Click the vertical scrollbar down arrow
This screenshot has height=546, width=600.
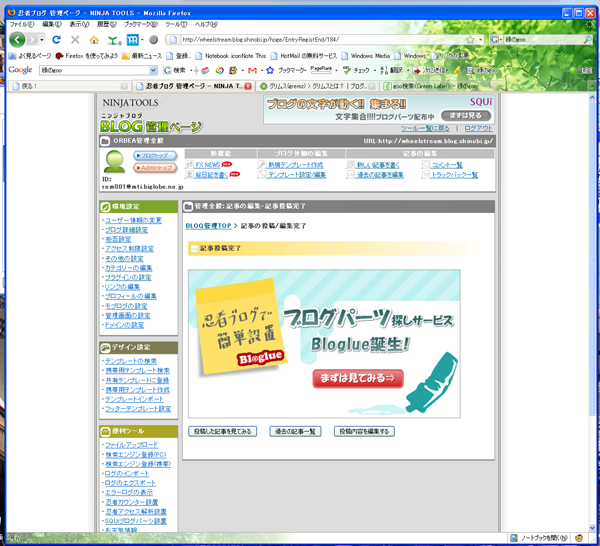click(592, 528)
